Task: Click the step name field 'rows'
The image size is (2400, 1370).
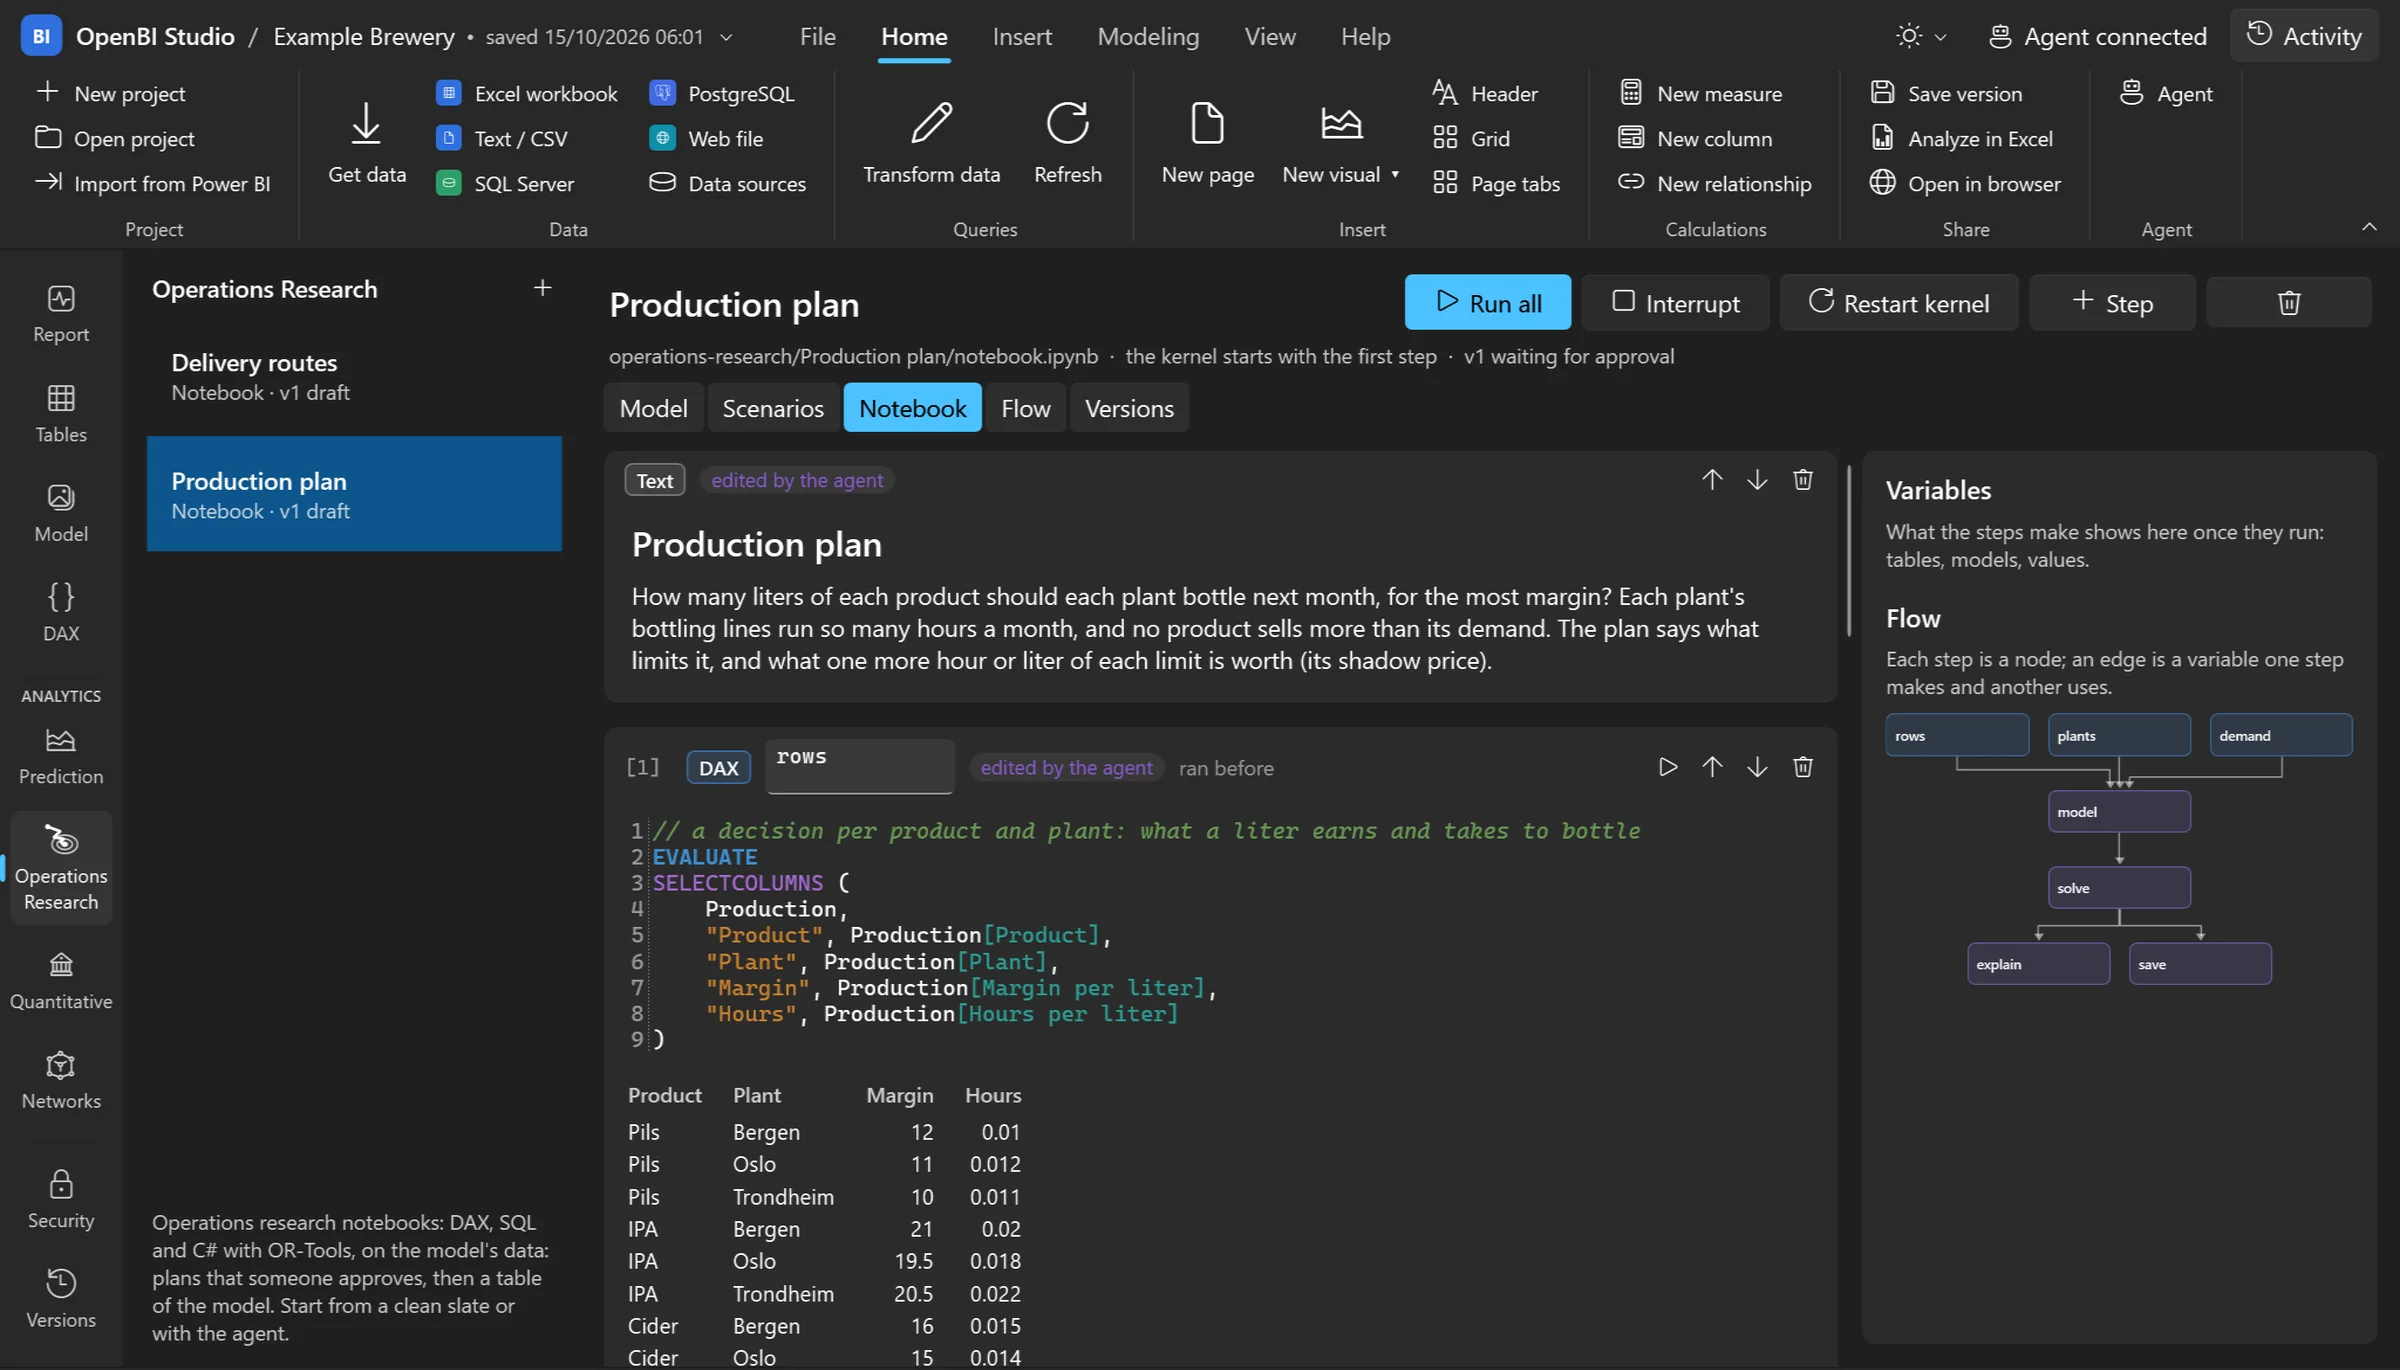Action: (x=859, y=766)
